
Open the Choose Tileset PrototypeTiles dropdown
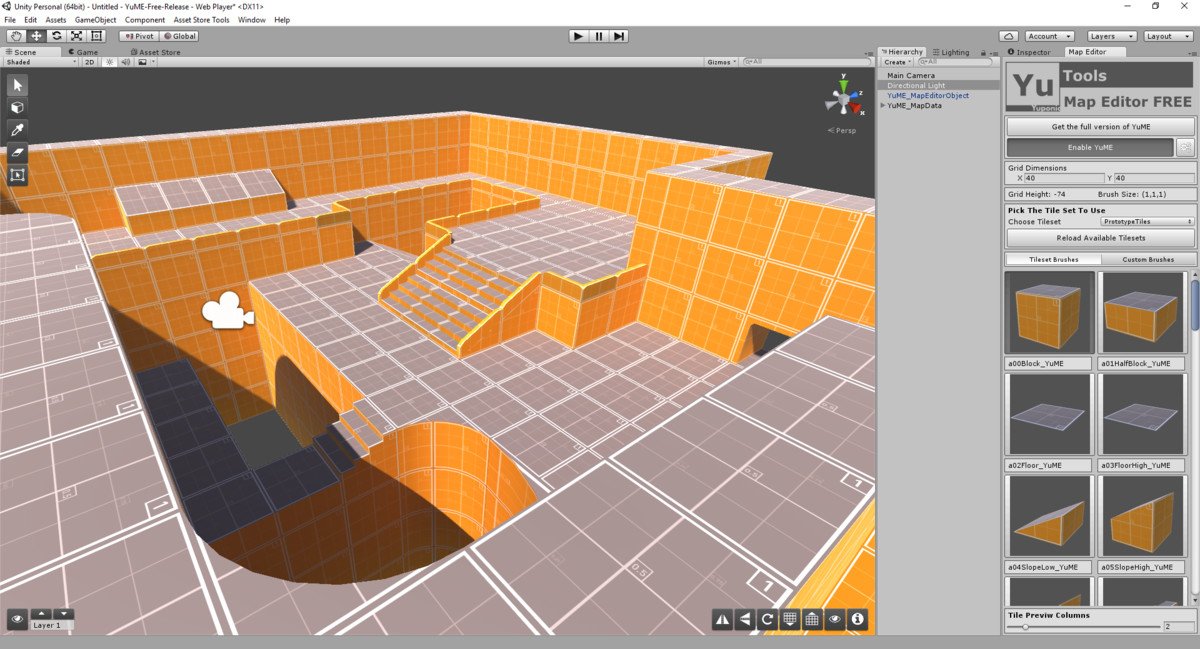1147,222
